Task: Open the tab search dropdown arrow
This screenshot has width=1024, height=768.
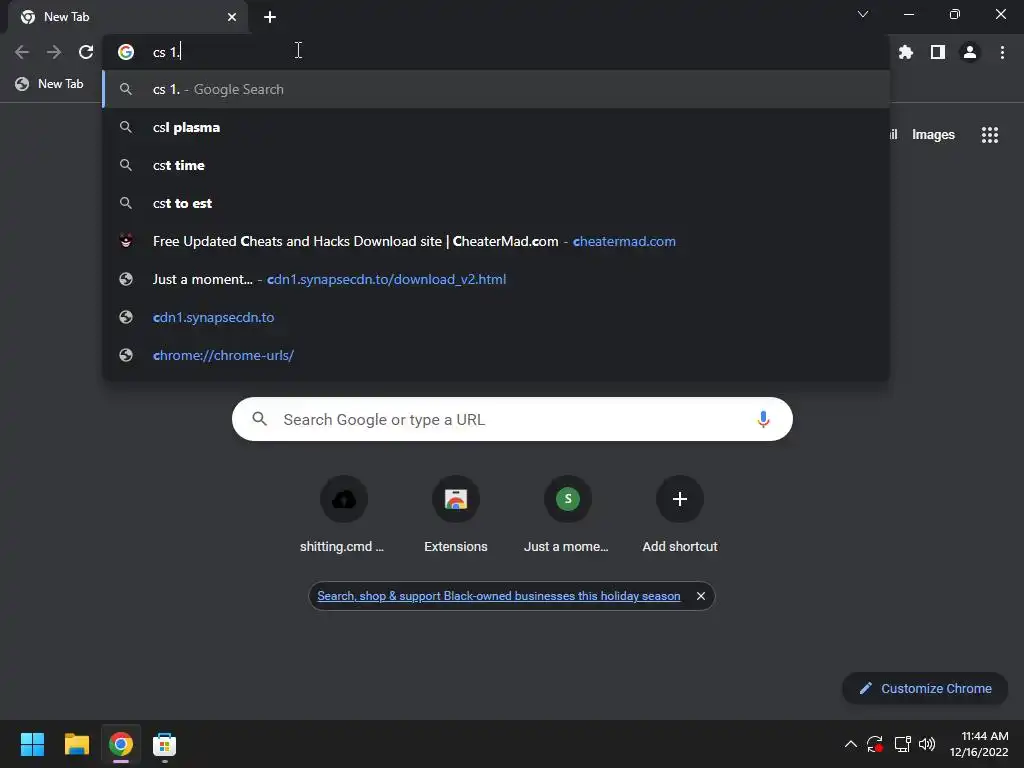Action: tap(863, 14)
